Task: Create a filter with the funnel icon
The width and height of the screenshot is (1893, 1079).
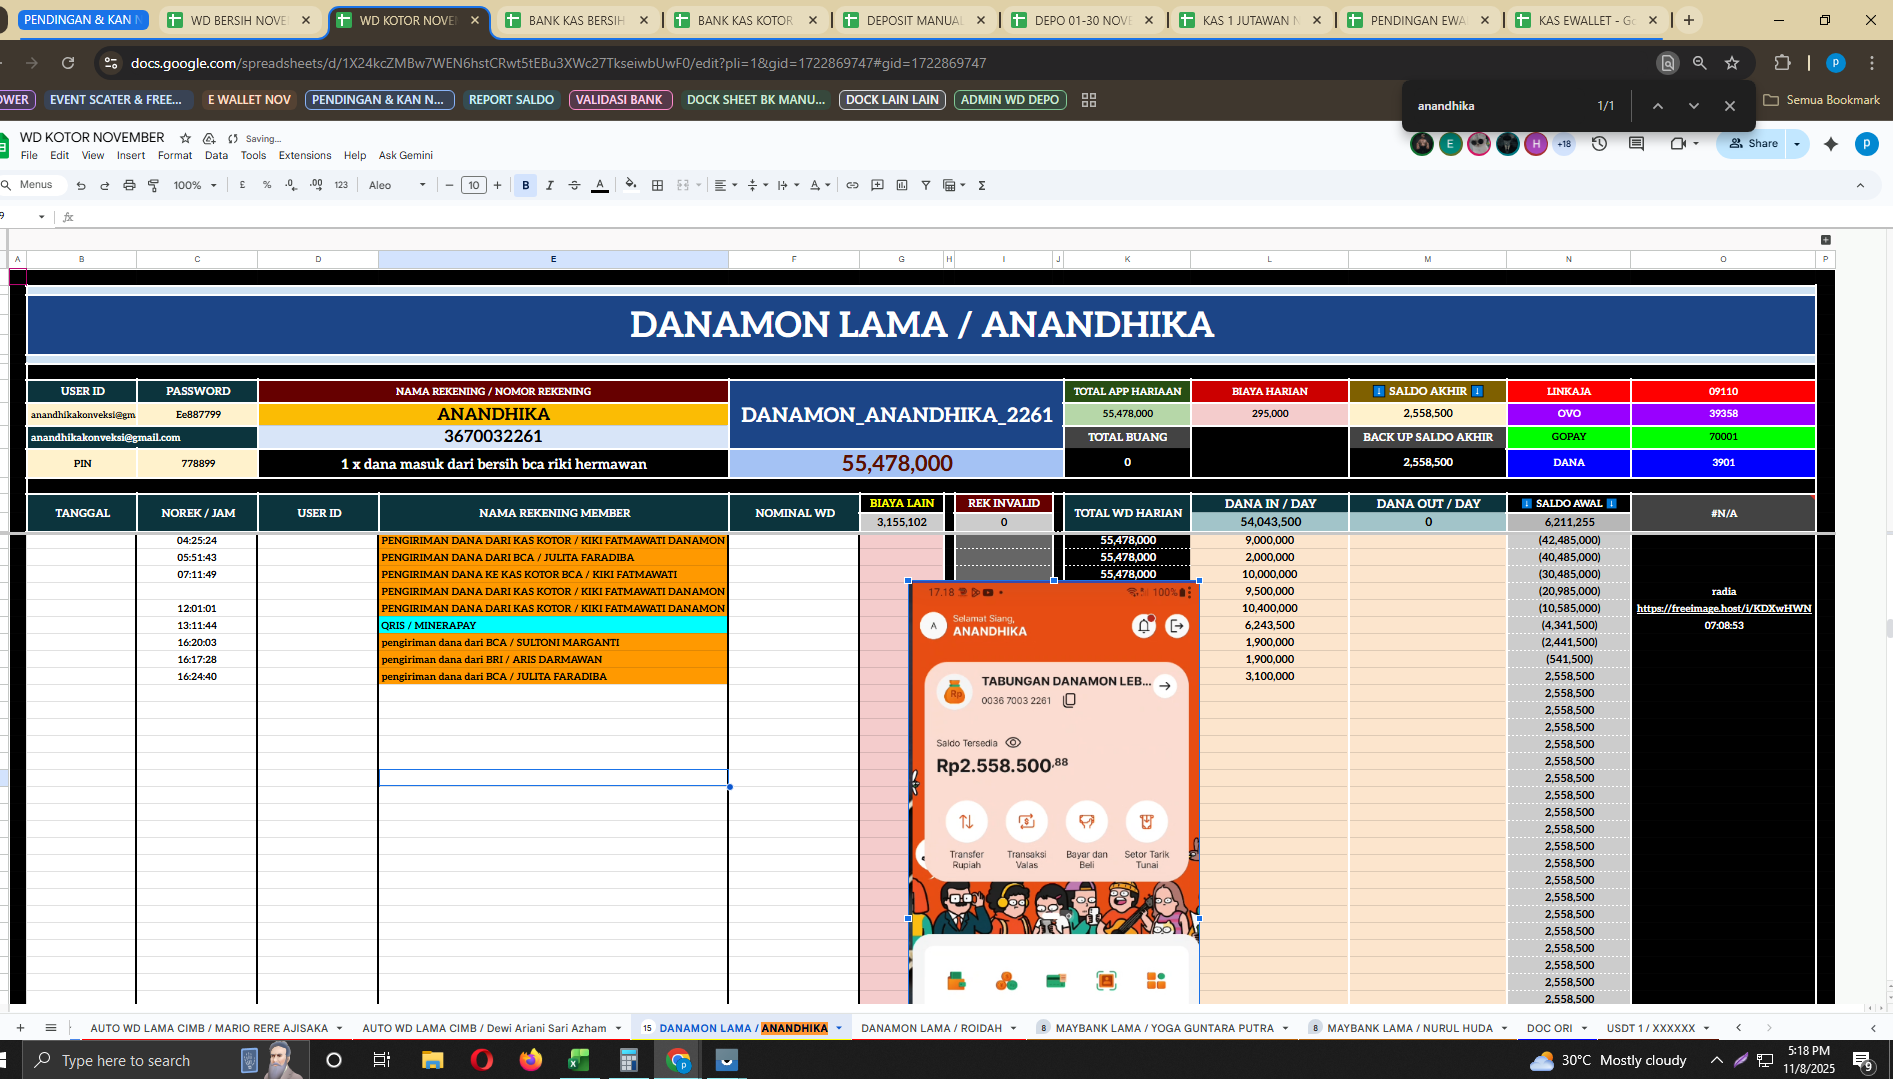Action: (x=926, y=185)
